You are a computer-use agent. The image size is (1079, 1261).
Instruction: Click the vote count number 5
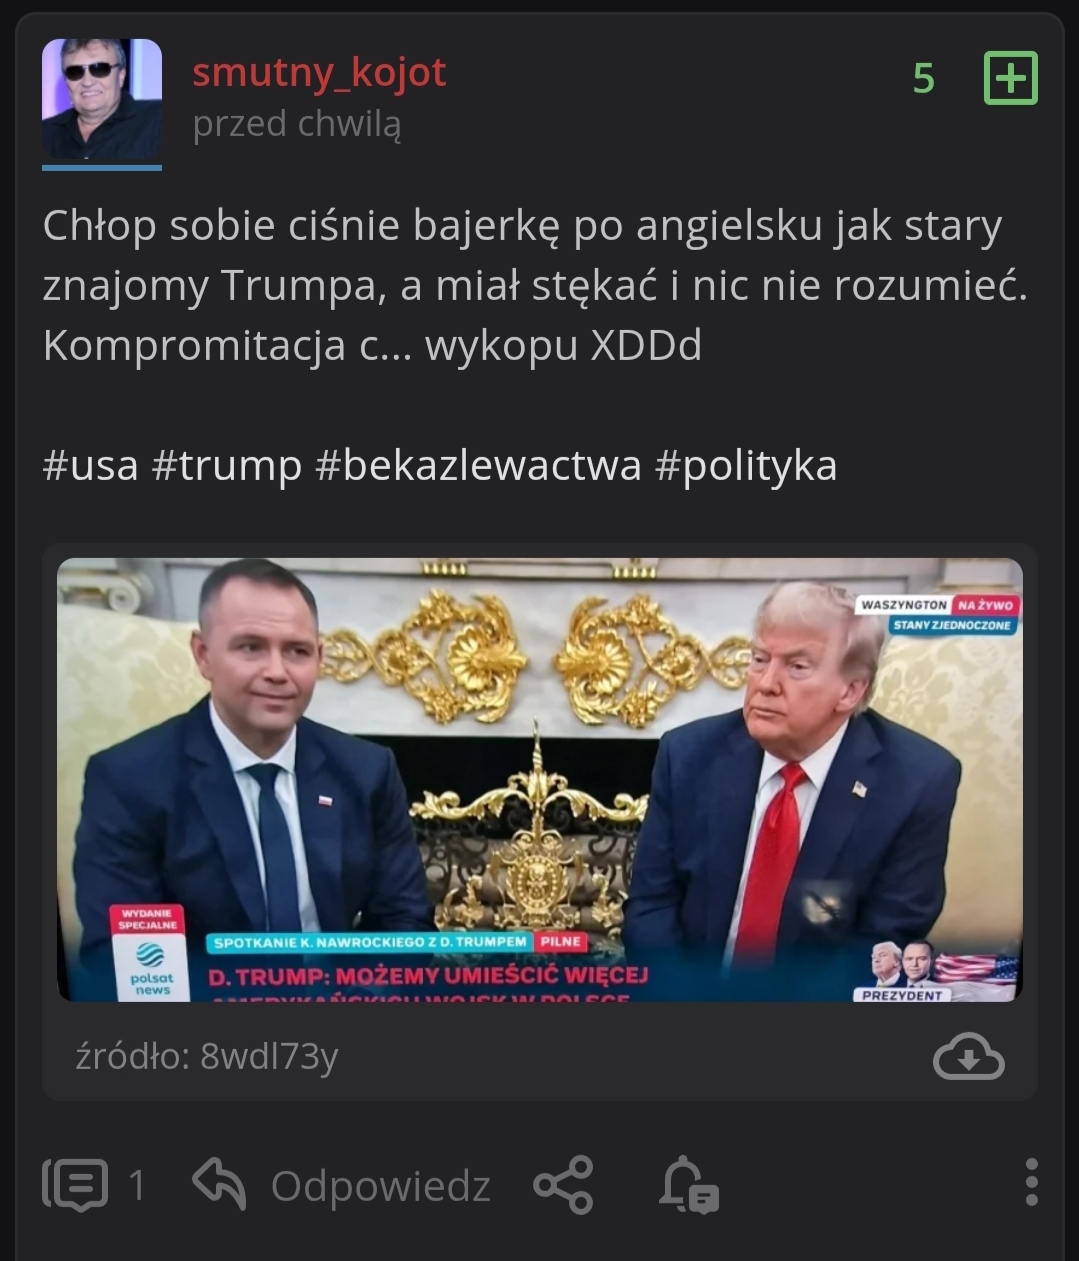pos(924,78)
